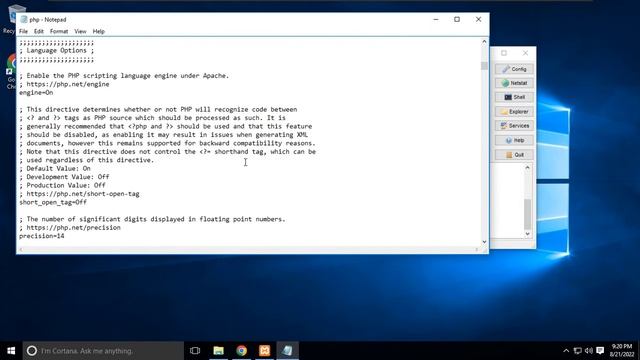The height and width of the screenshot is (360, 640).
Task: Click the Notepad horizontal scrollbar right arrow
Action: [476, 249]
